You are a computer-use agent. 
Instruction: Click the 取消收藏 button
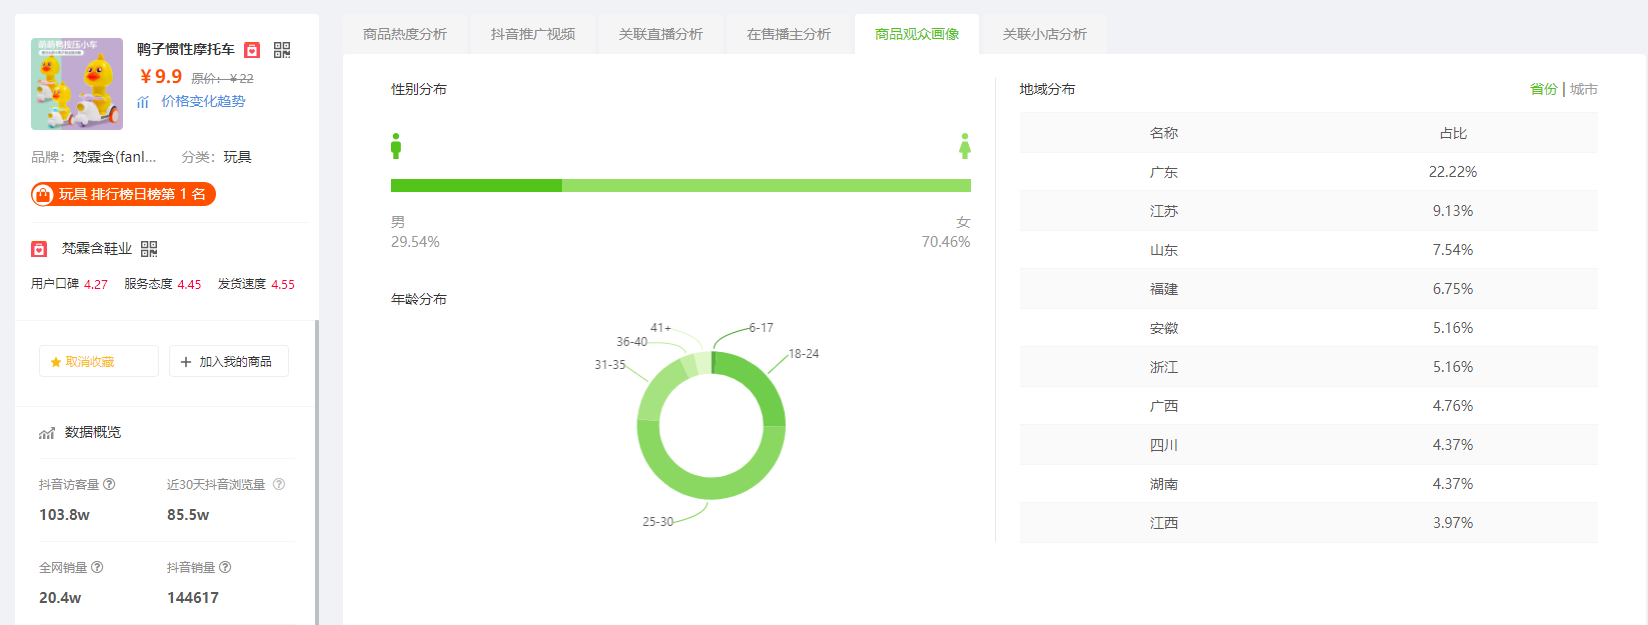point(99,361)
